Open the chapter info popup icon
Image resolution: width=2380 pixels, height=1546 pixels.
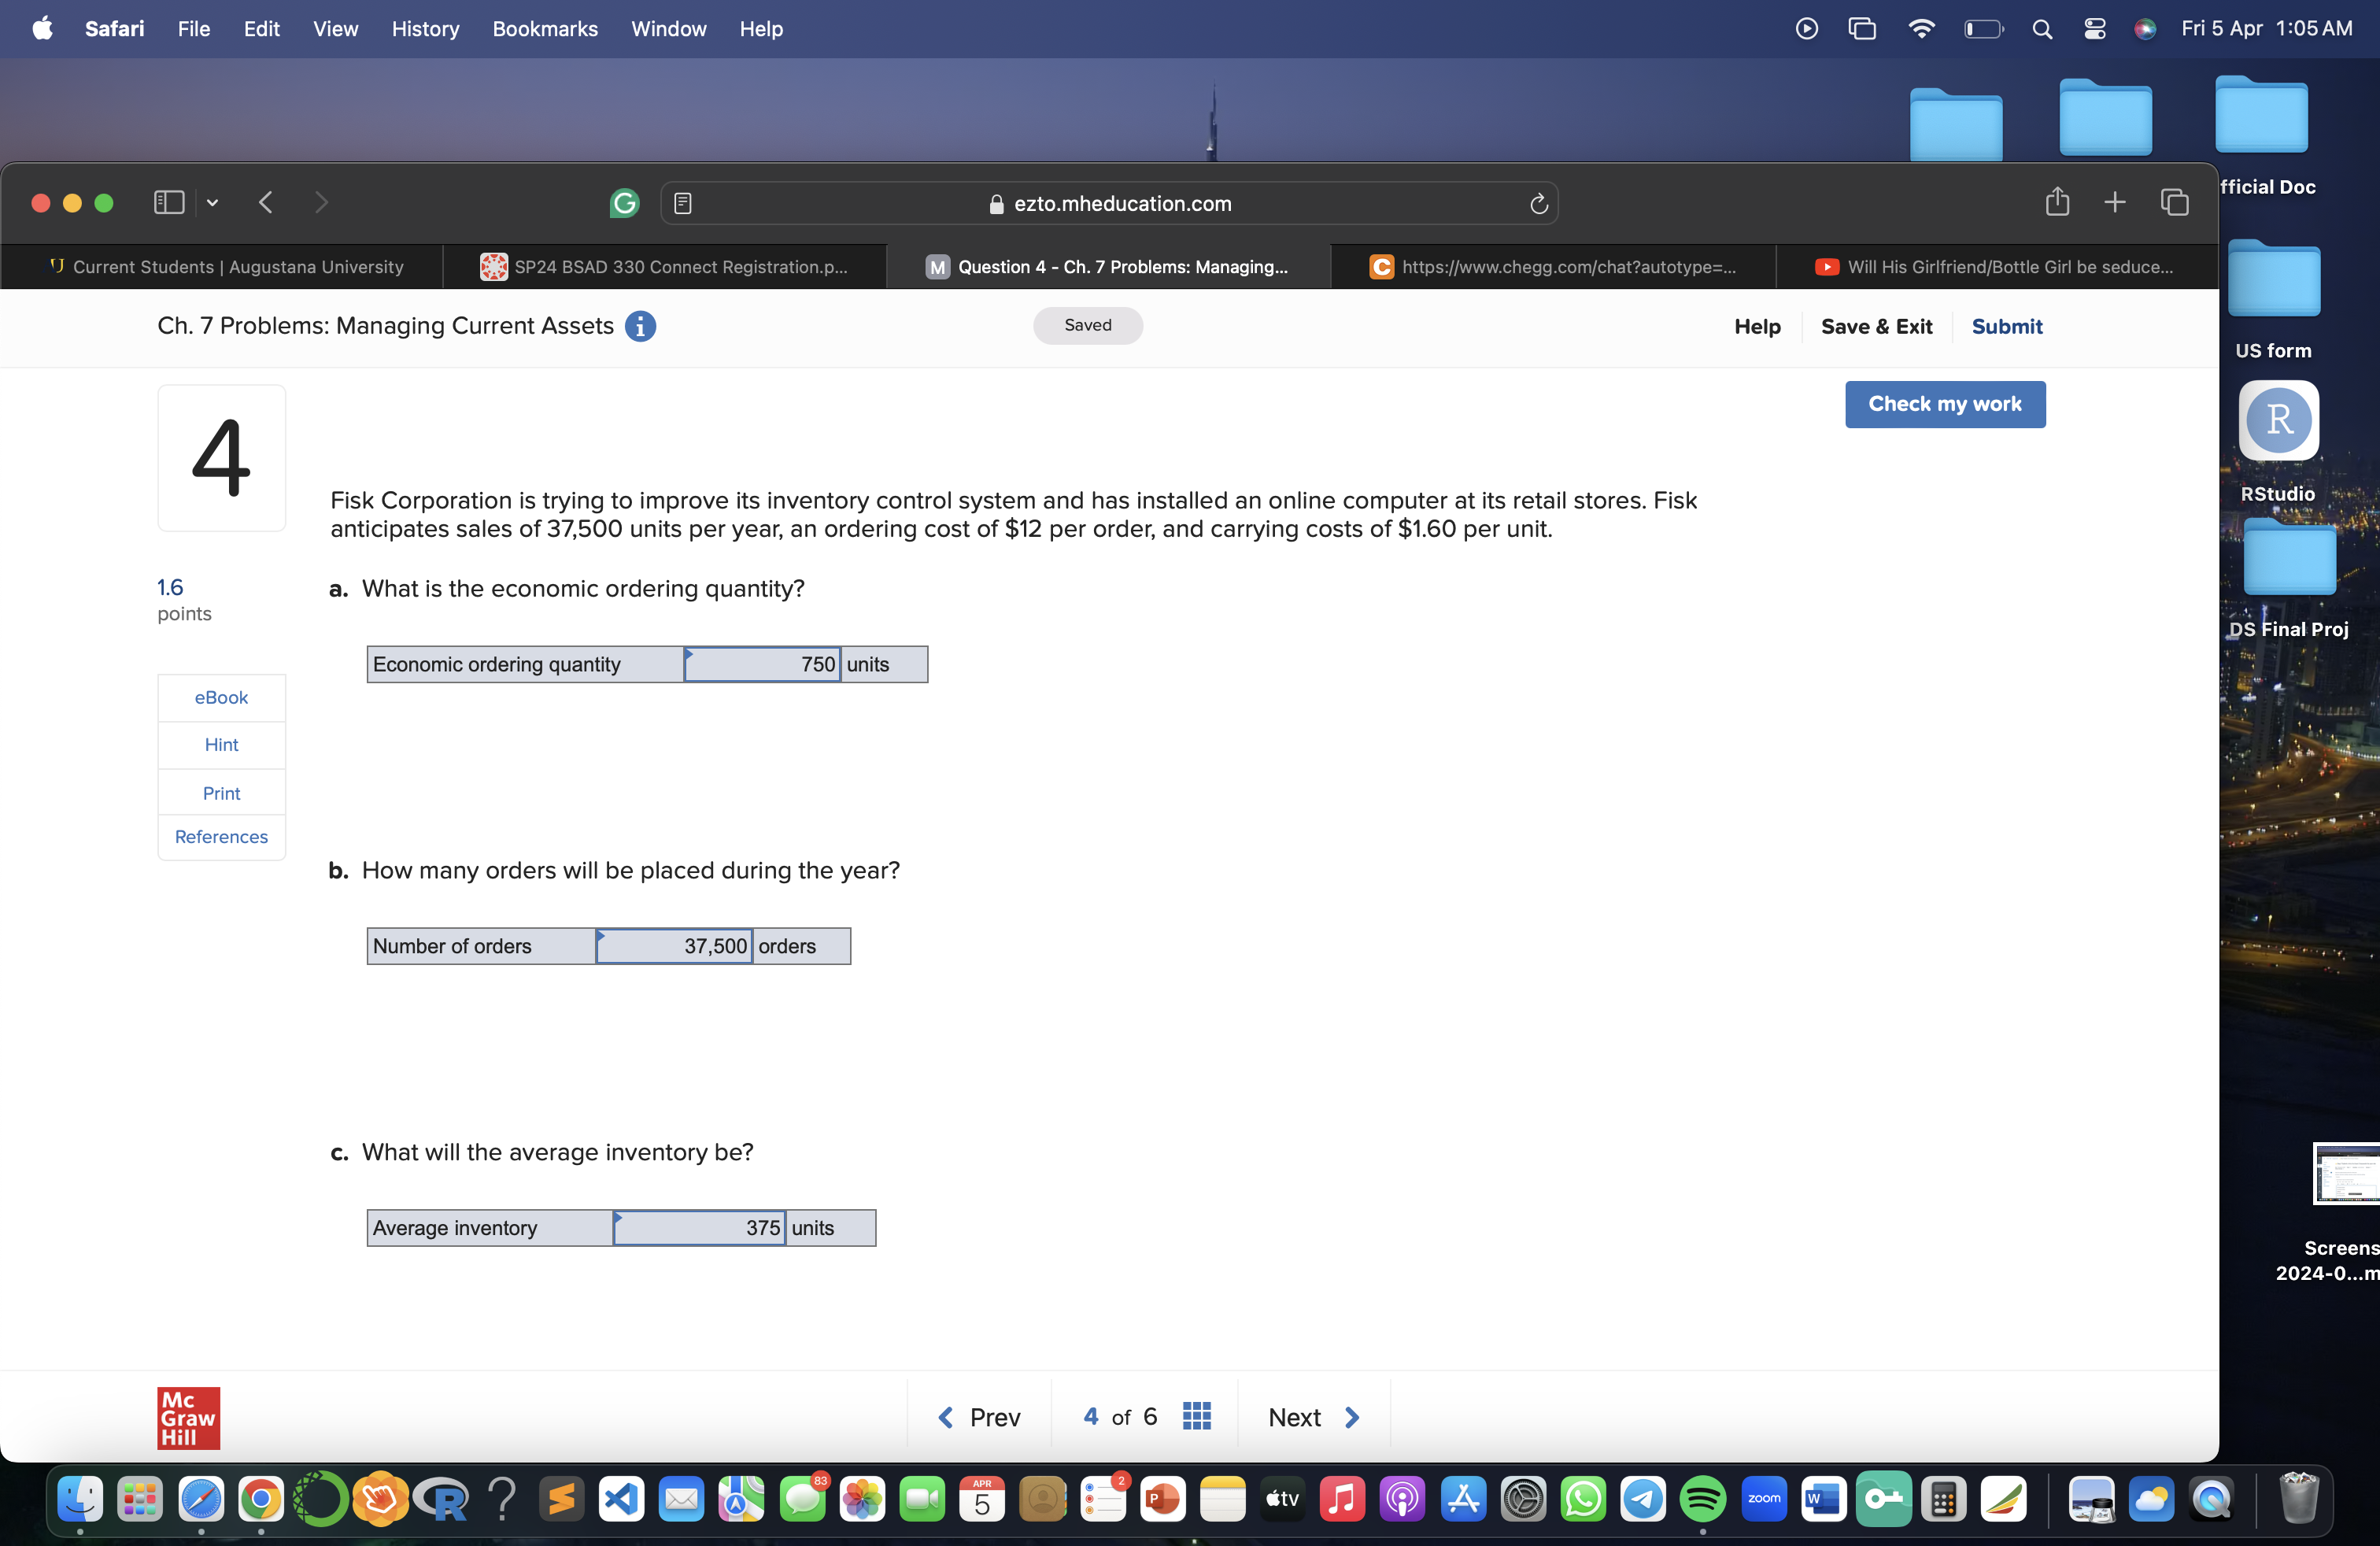coord(641,326)
